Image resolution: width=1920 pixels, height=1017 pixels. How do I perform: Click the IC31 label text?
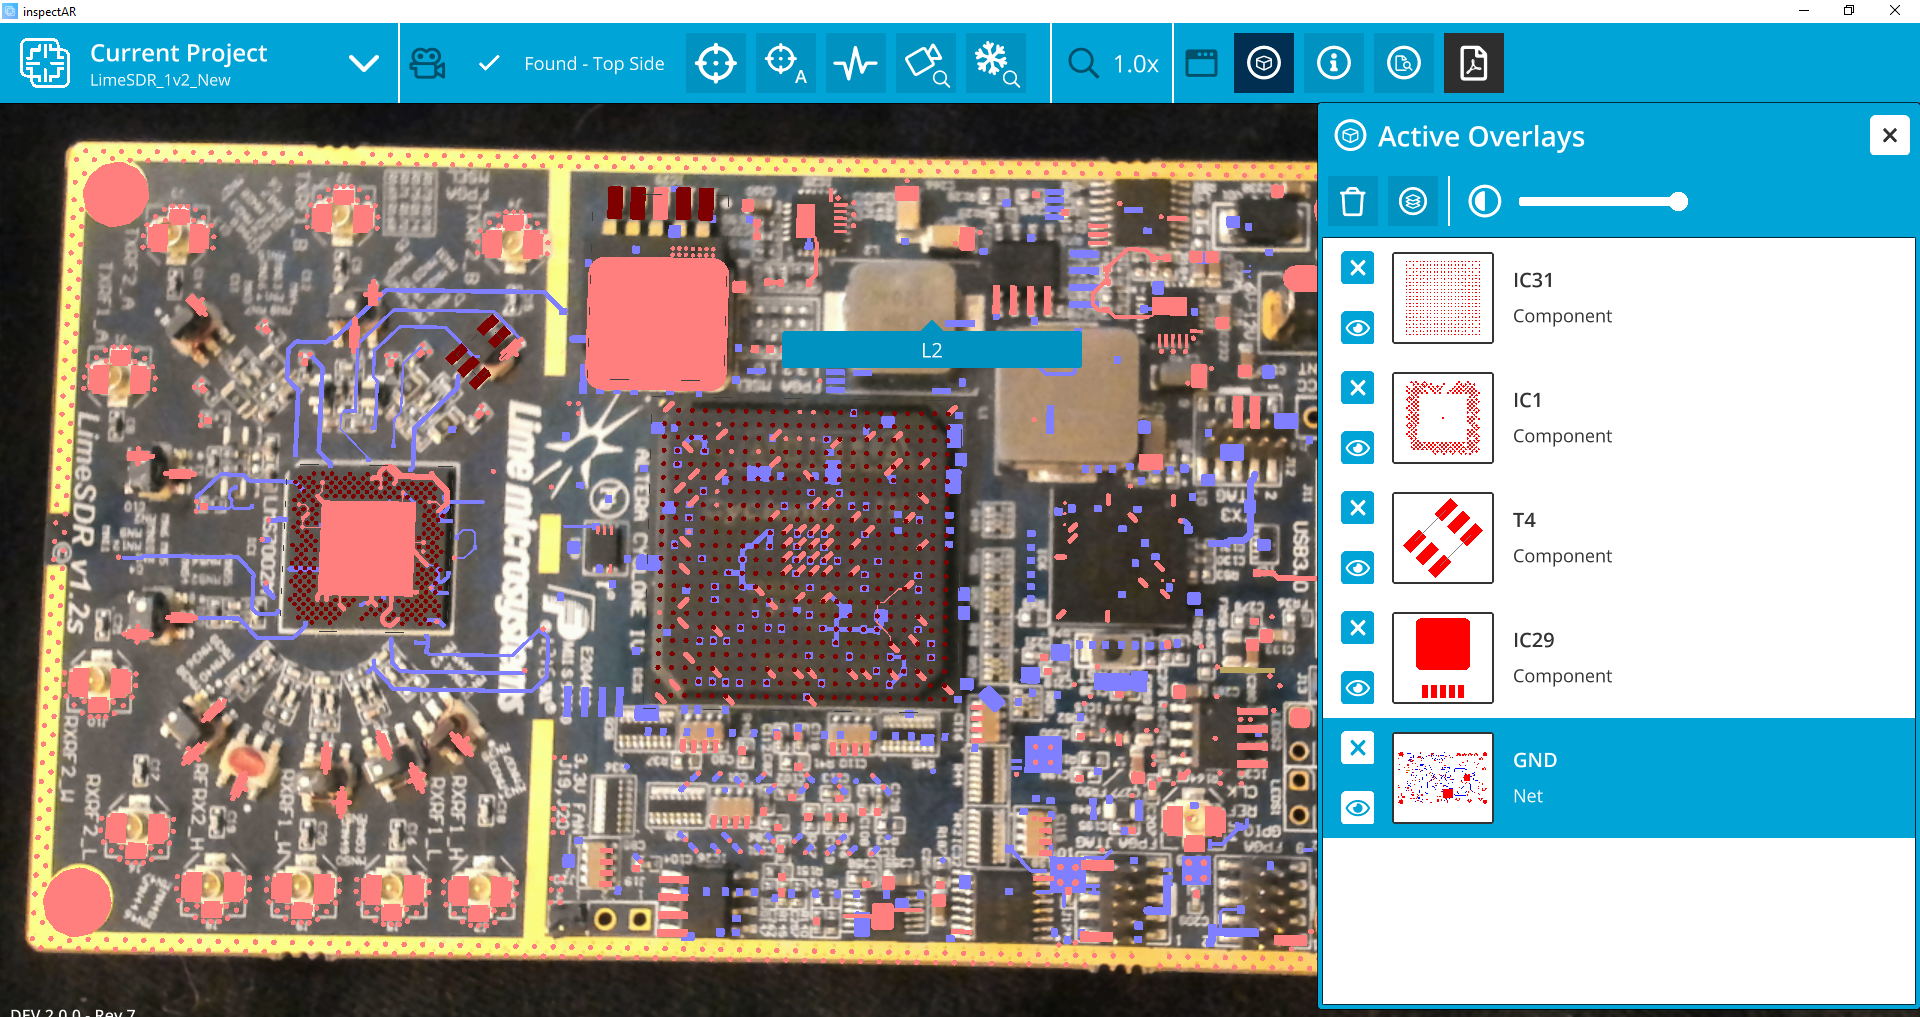(1533, 280)
